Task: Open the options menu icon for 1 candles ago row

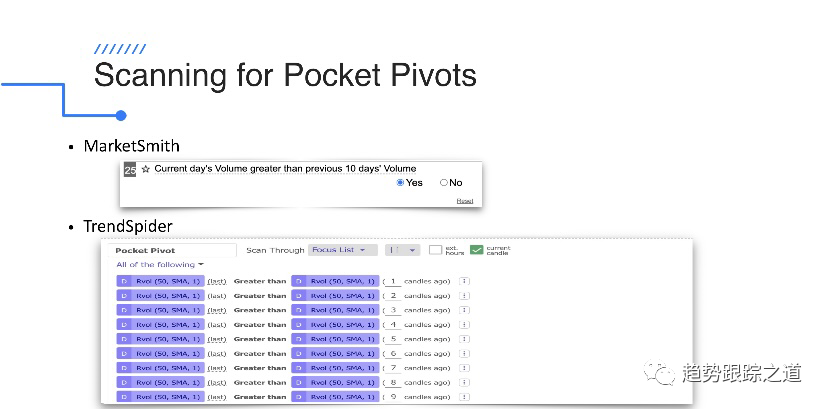Action: pos(463,282)
